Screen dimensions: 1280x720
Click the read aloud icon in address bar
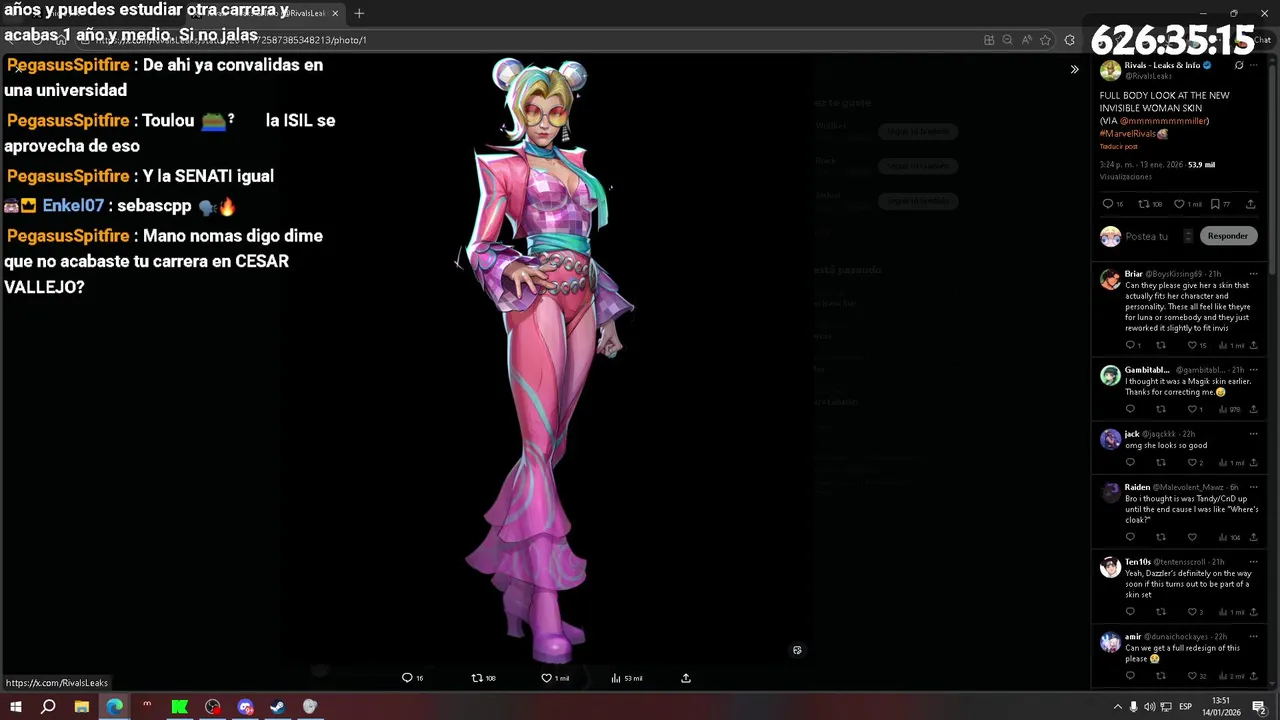[1027, 40]
